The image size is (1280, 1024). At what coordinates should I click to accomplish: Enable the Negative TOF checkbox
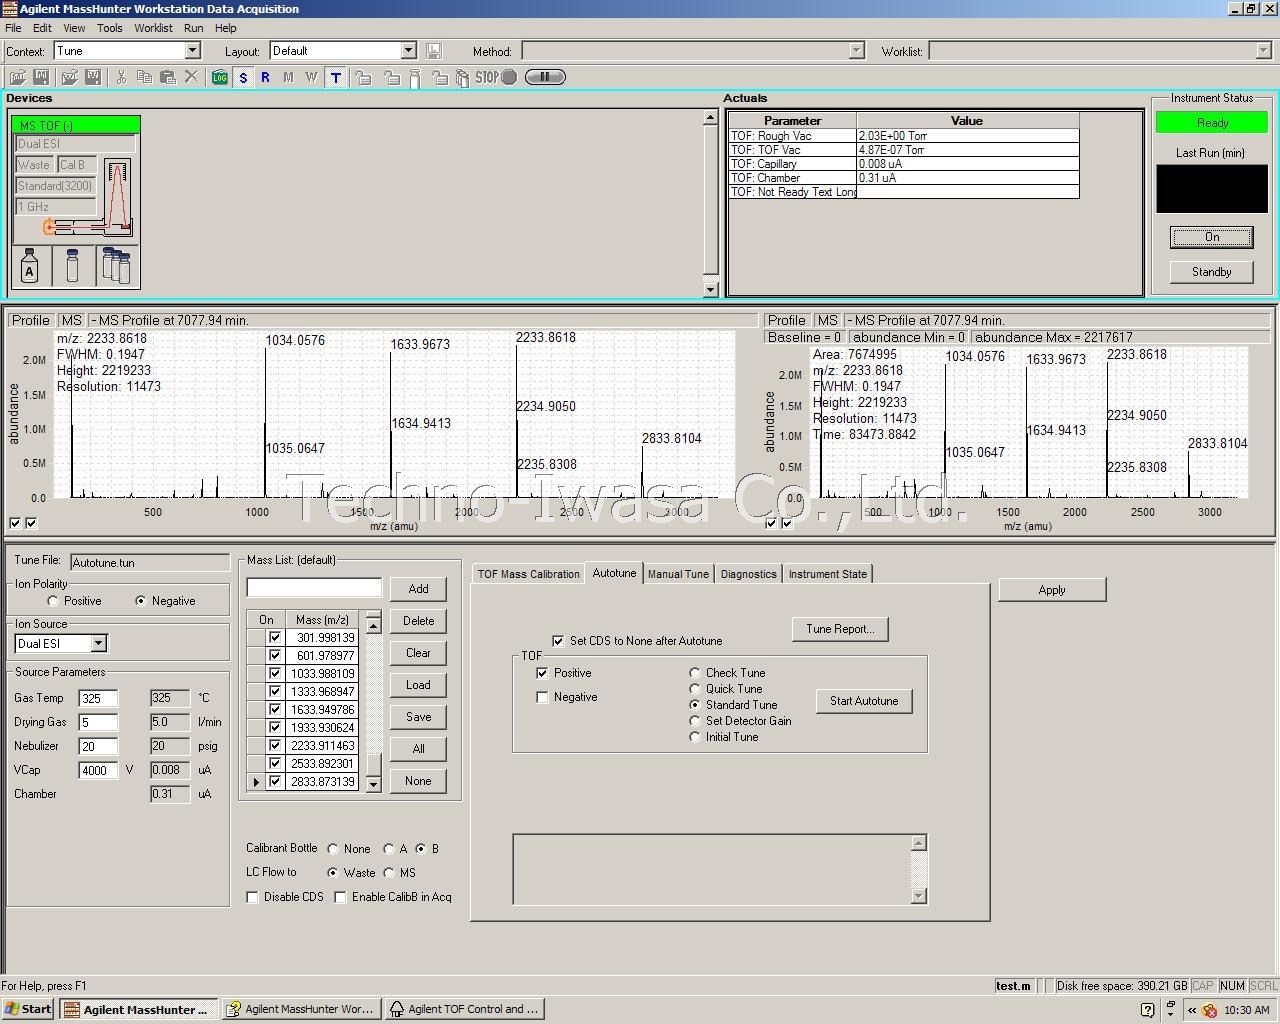(543, 697)
